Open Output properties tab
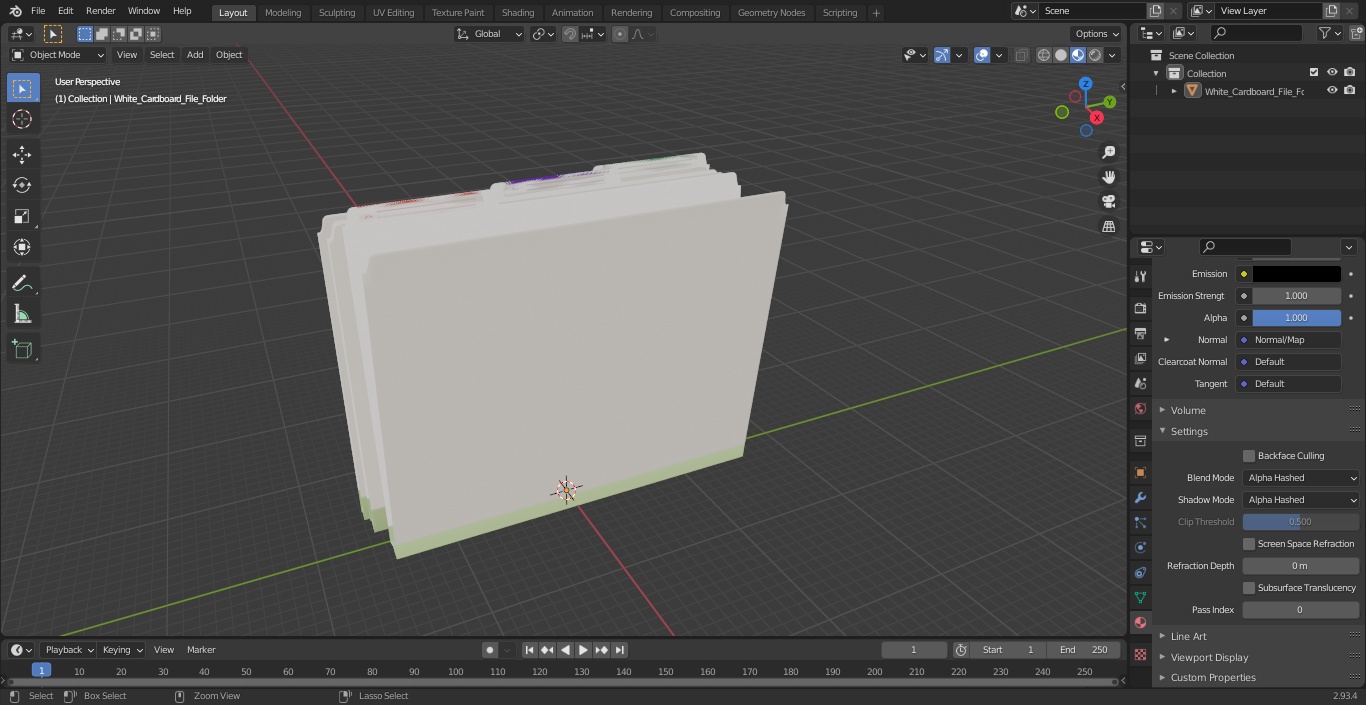Viewport: 1366px width, 705px height. (1140, 333)
